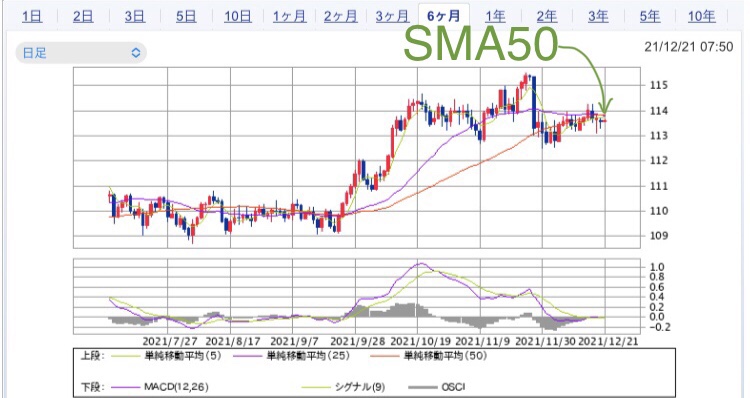Select the 3ヶ月 range tab
The image size is (750, 398).
[x=392, y=17]
